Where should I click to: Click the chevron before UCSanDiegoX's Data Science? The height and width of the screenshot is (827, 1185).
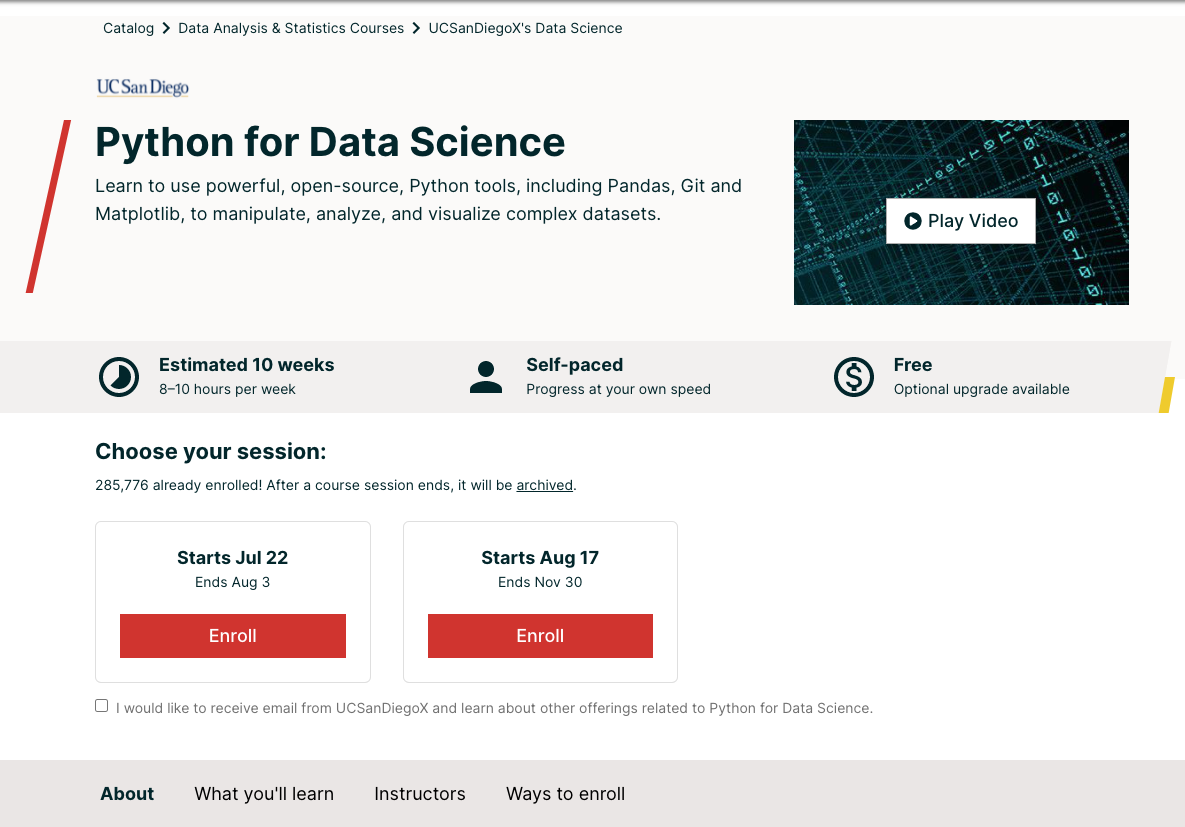tap(414, 28)
